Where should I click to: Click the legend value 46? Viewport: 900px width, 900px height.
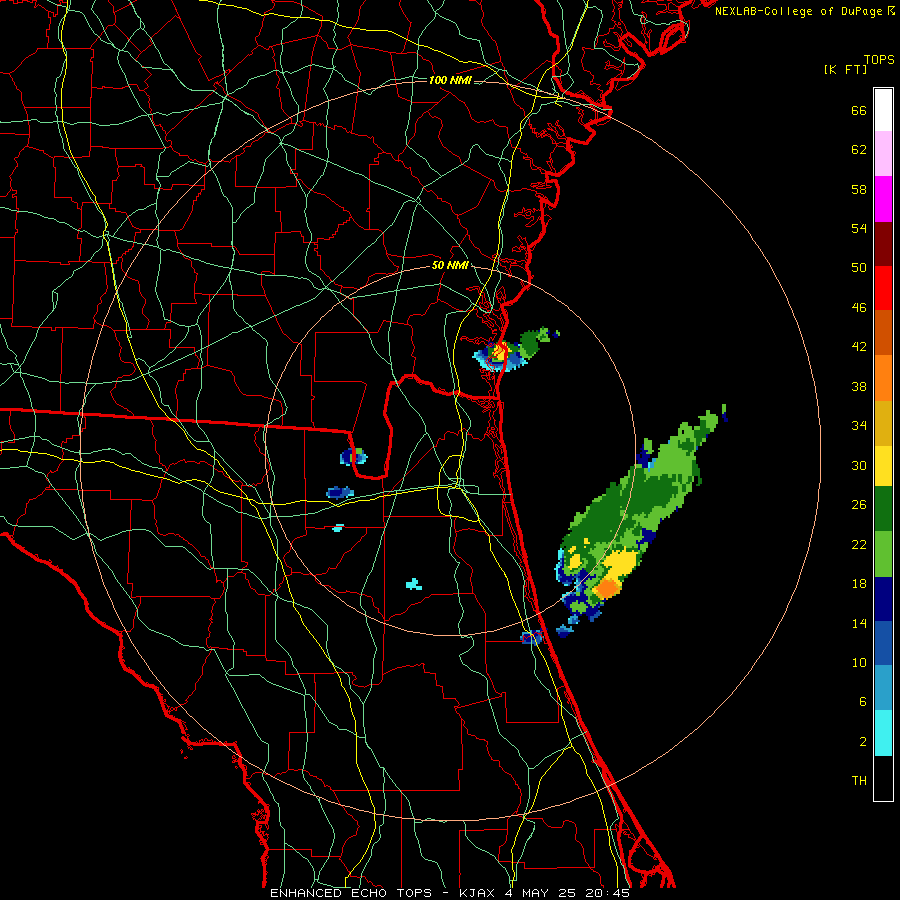click(x=859, y=308)
